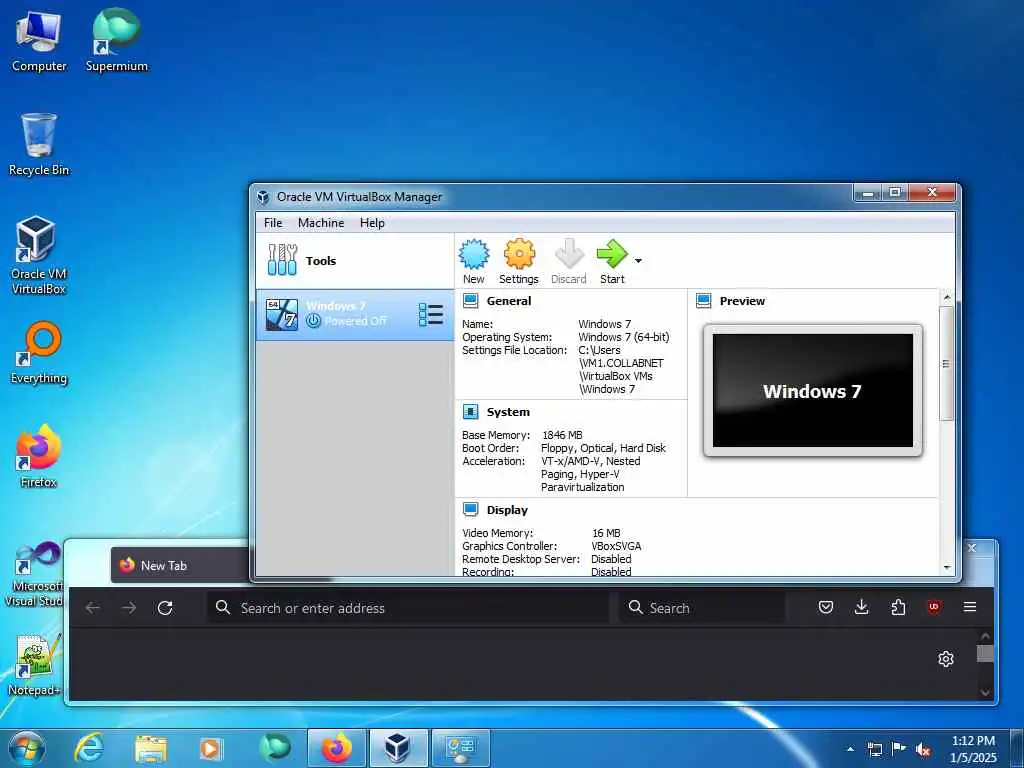This screenshot has height=768, width=1024.
Task: Open the Pocket icon in Firefox
Action: (x=825, y=607)
